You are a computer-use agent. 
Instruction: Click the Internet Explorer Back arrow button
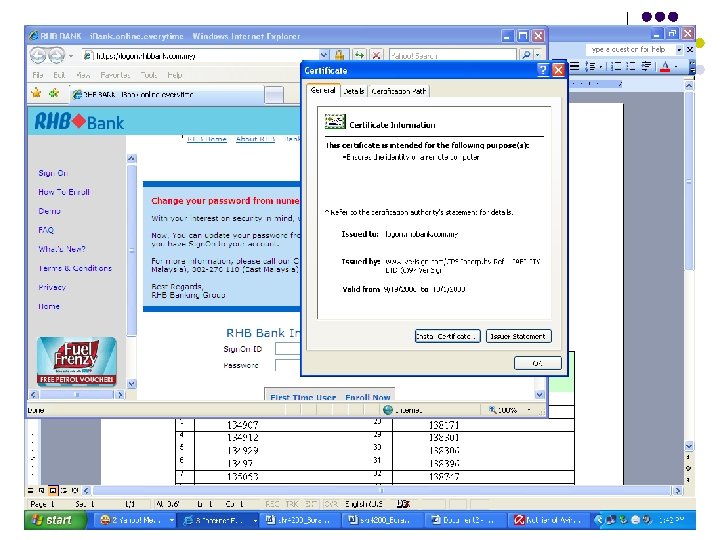point(38,56)
